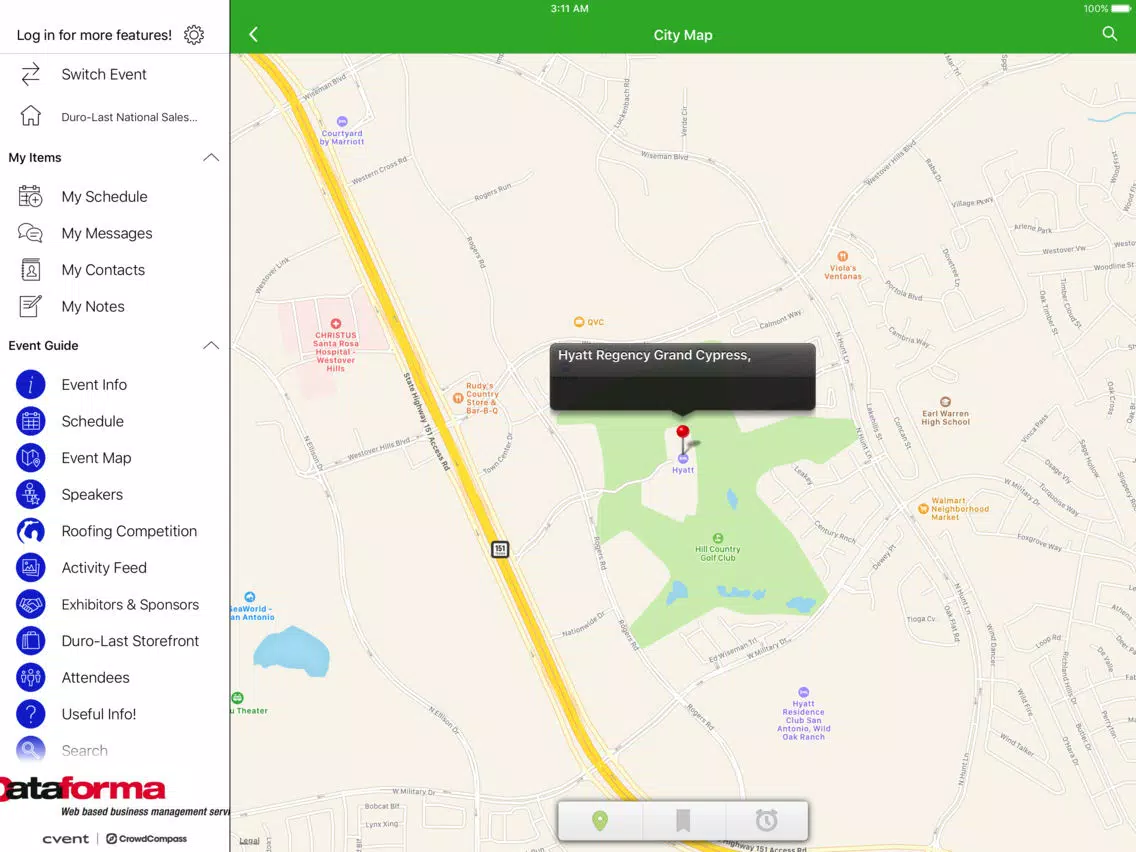Select the bookmark map toolbar button
The image size is (1136, 852).
(x=682, y=821)
